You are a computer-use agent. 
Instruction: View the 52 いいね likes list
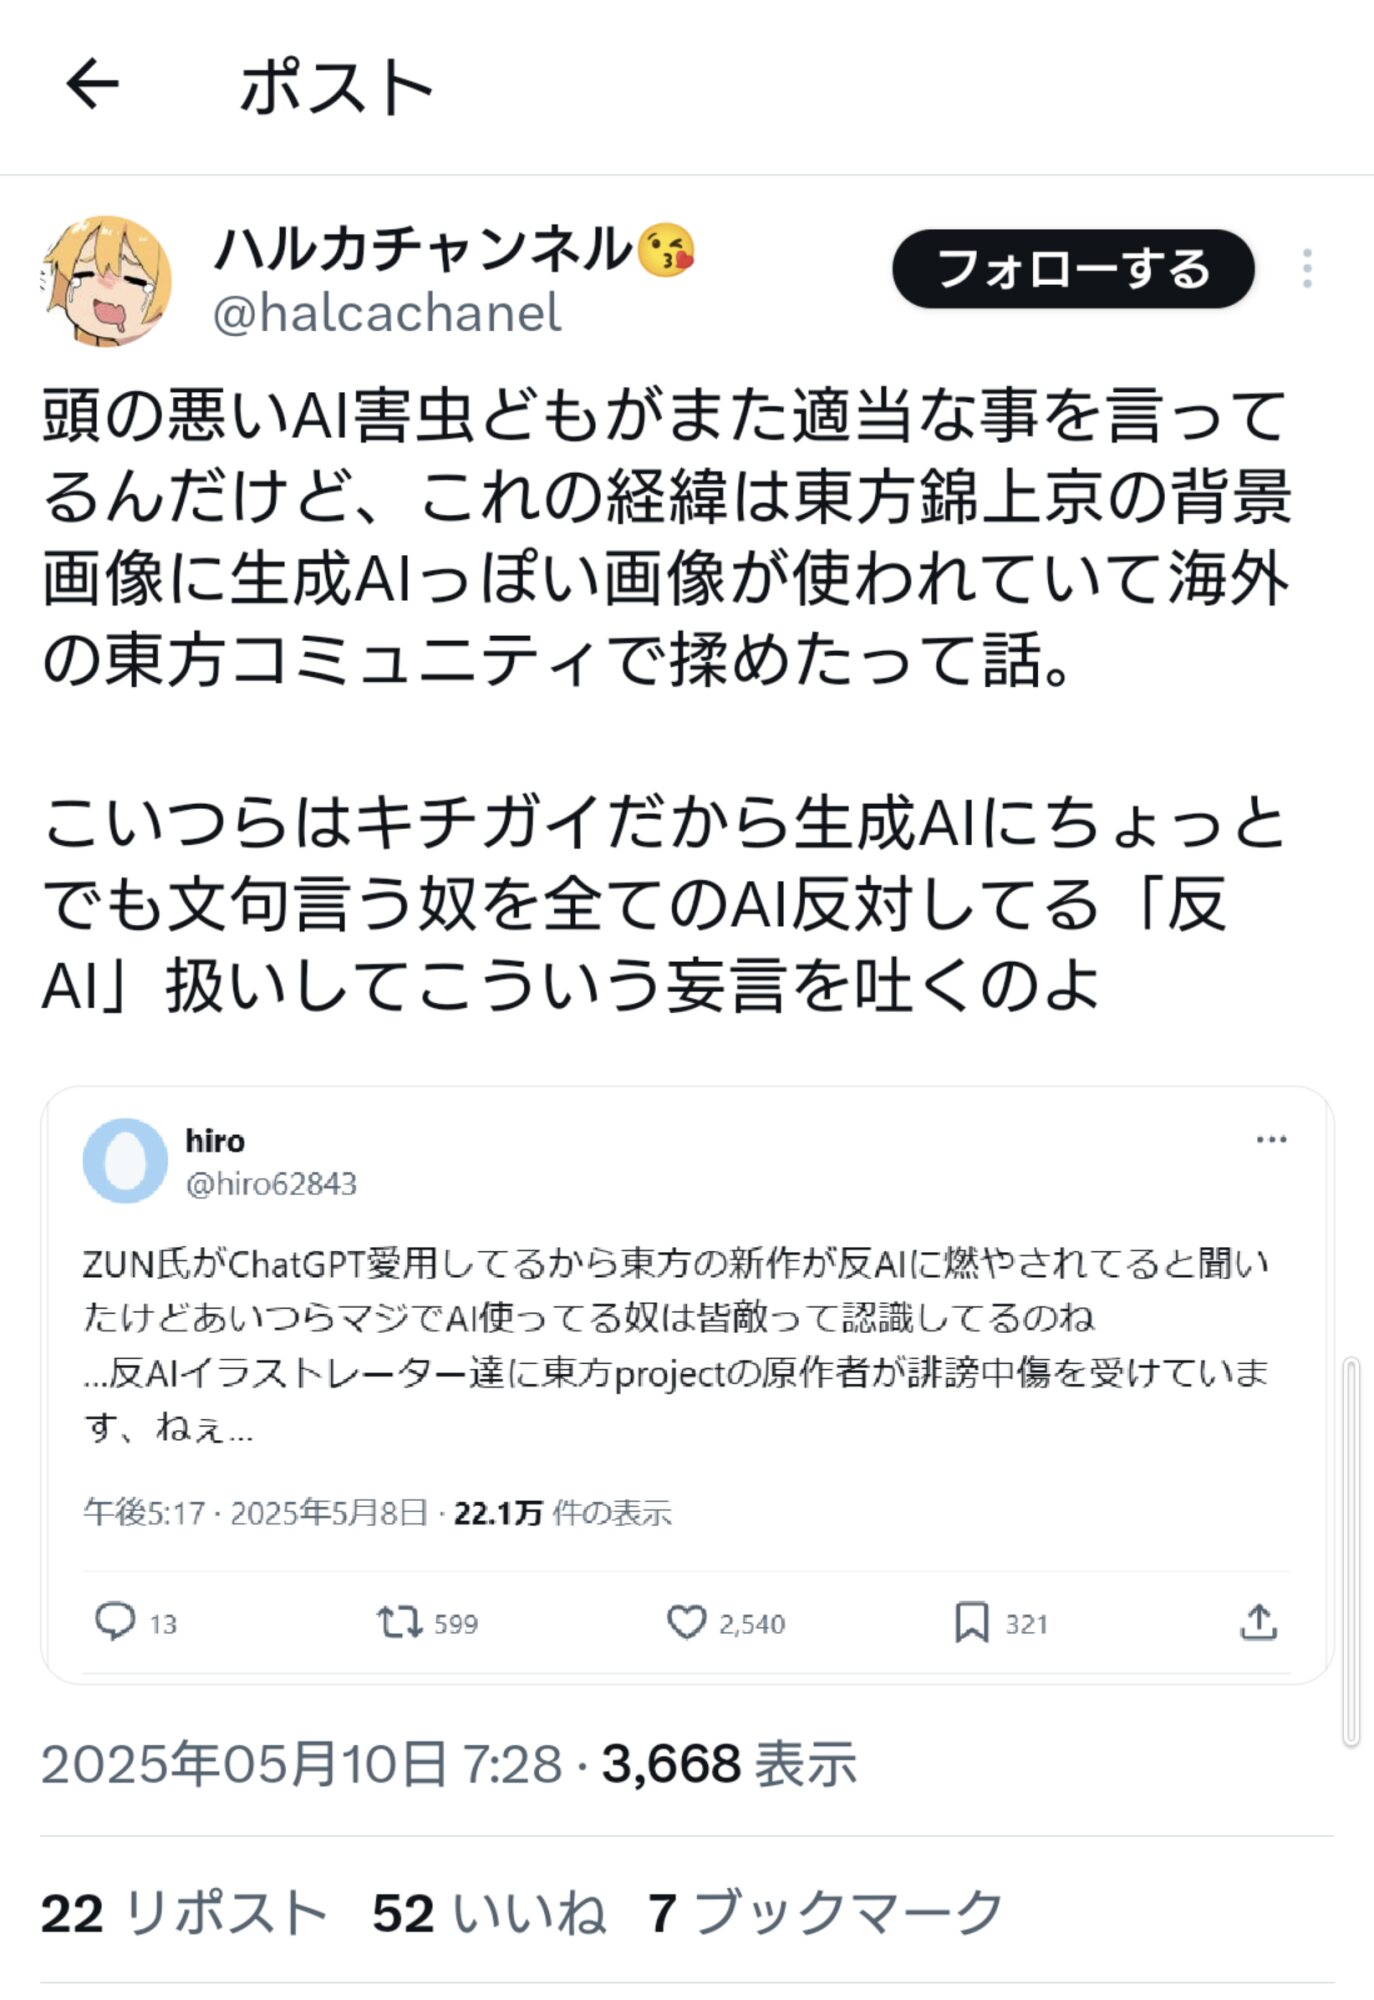click(489, 1913)
